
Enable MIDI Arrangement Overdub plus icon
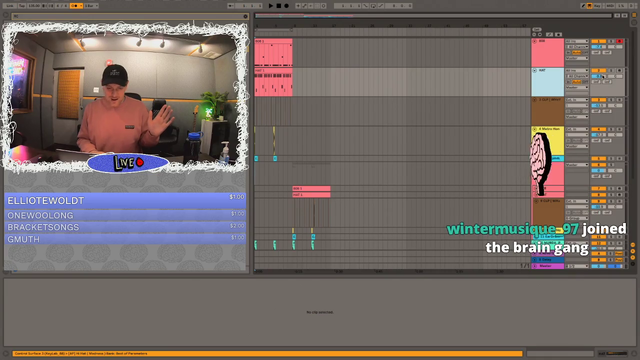[298, 6]
